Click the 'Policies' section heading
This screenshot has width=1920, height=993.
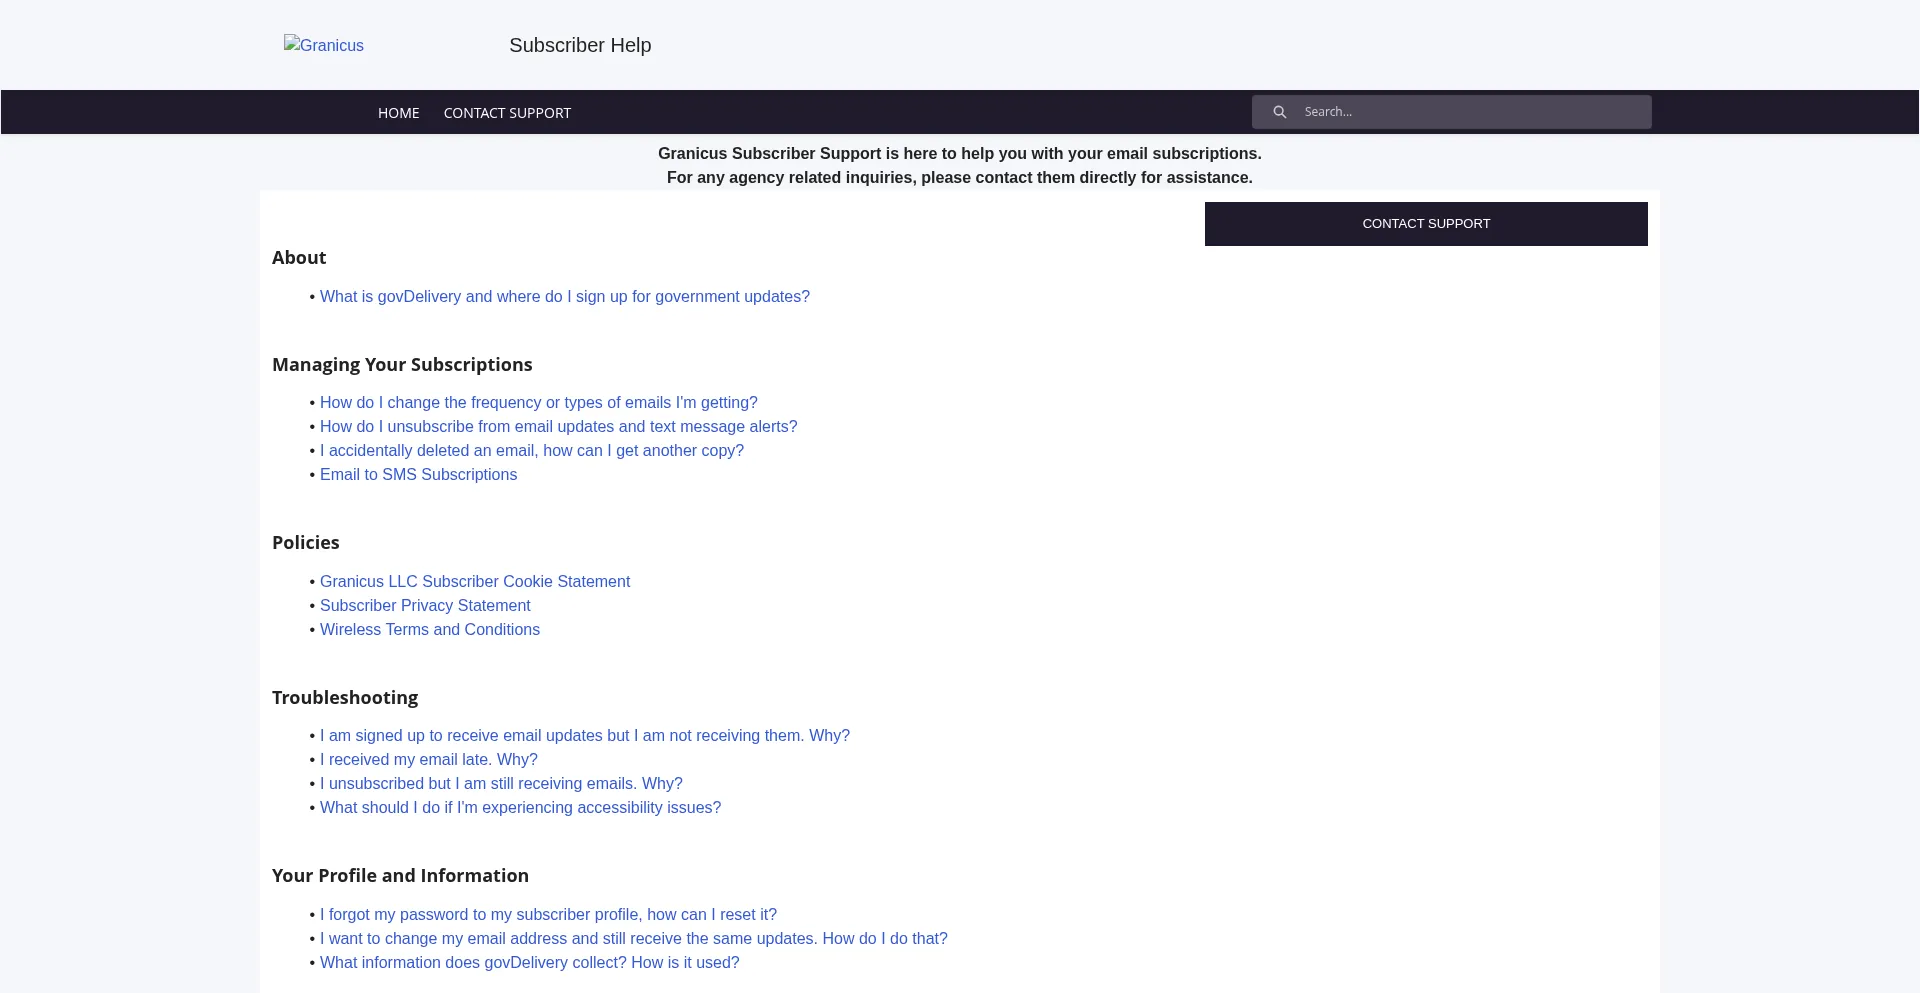pyautogui.click(x=306, y=543)
